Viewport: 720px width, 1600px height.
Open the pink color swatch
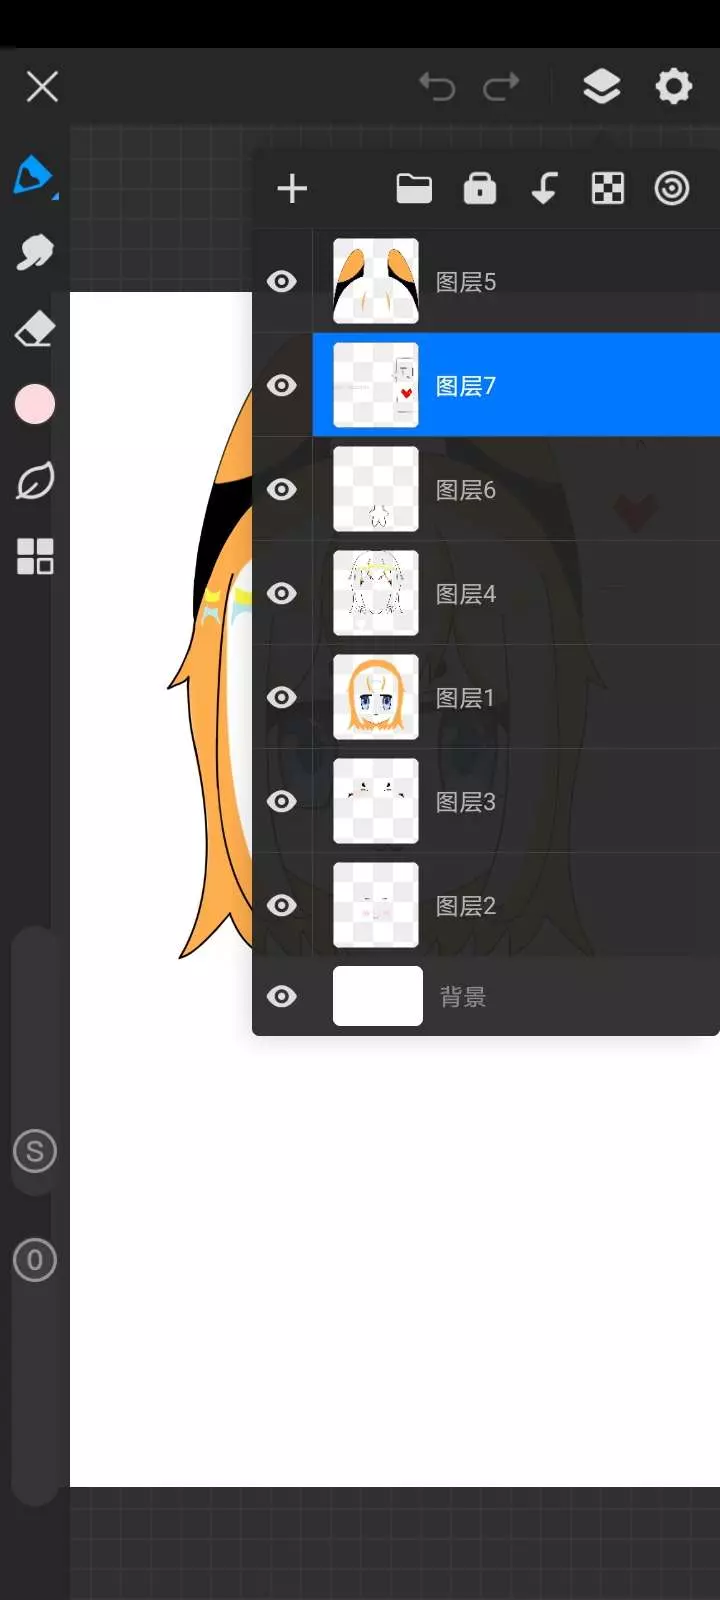tap(35, 405)
